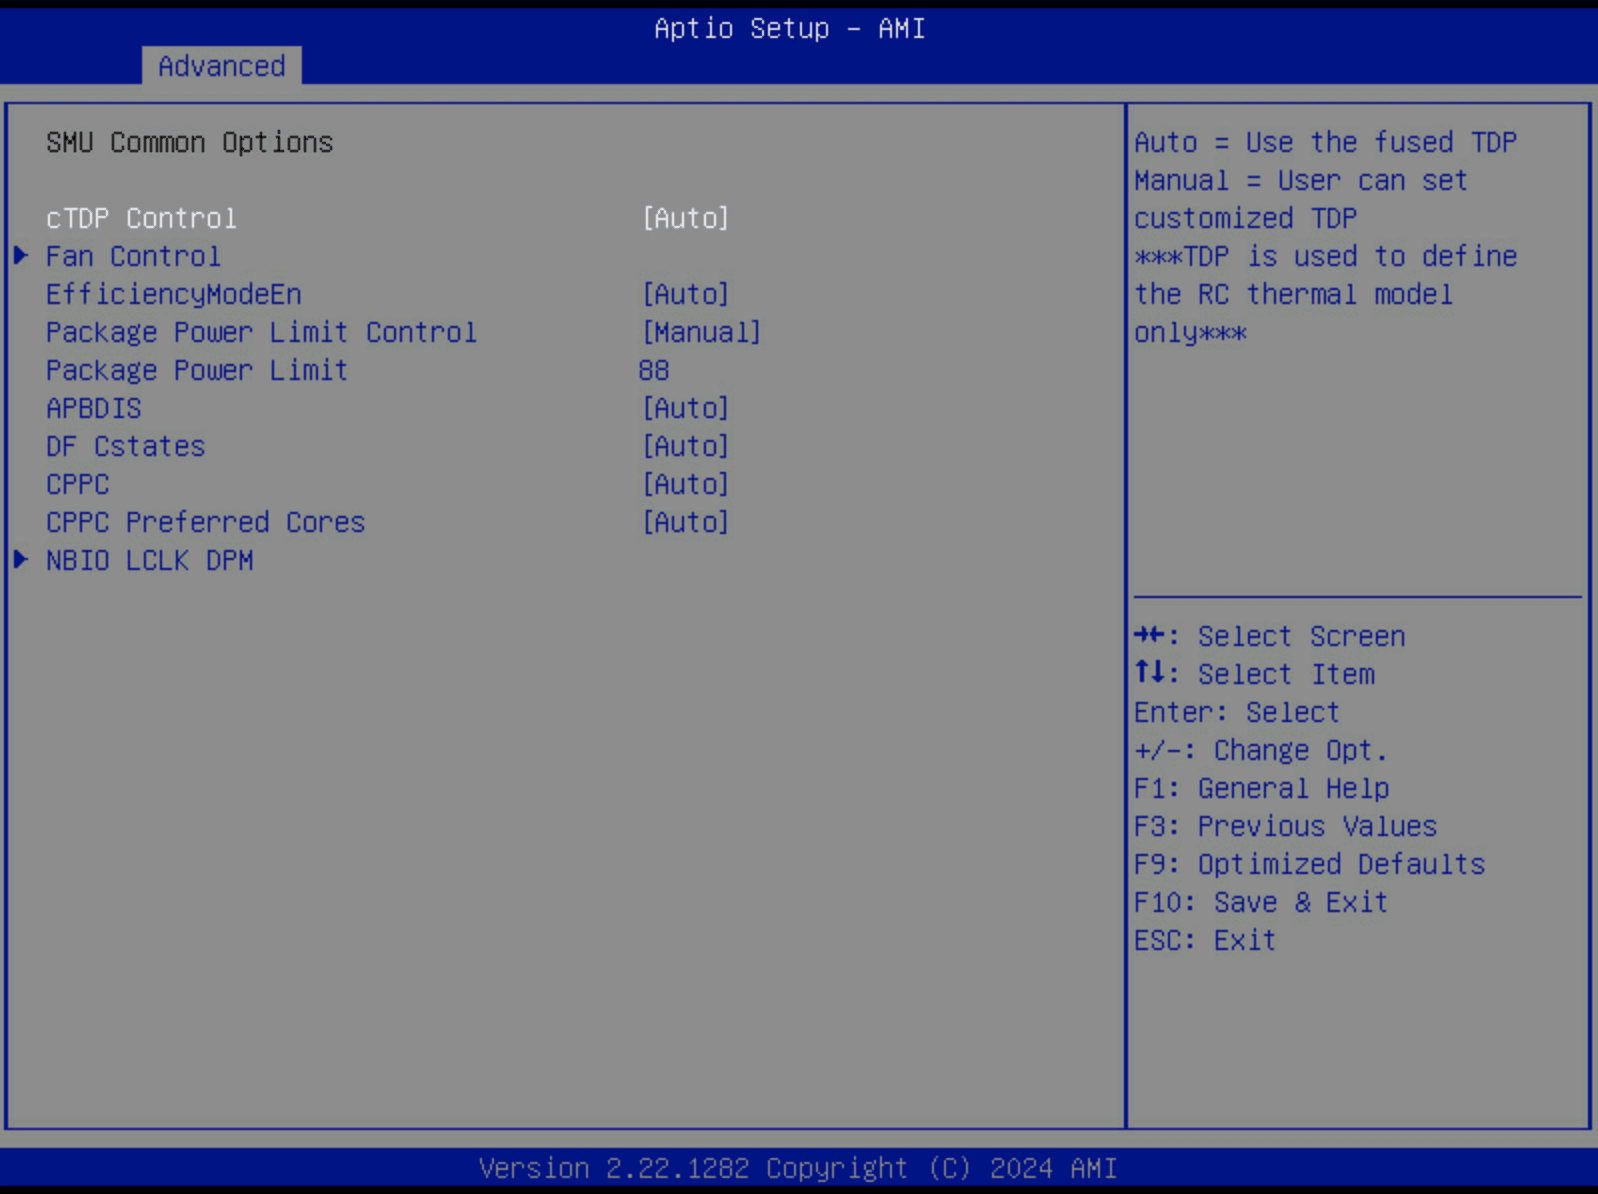This screenshot has height=1194, width=1598.
Task: Click the Select Screen arrows hint
Action: coord(1270,636)
